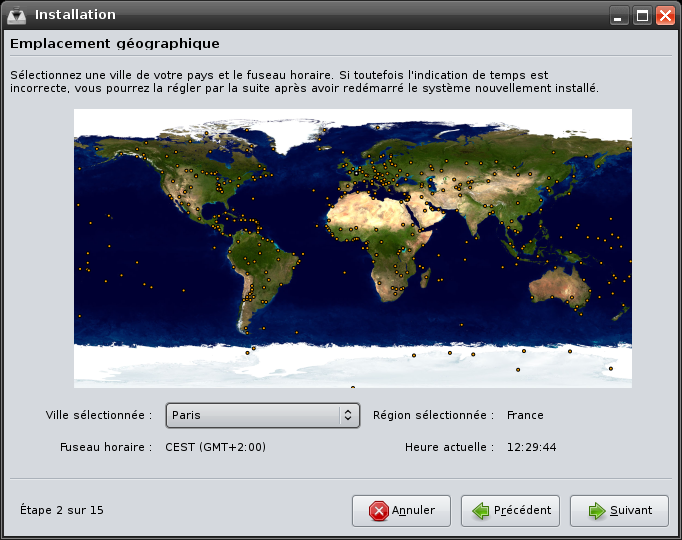Click the Fuseau horaire label

click(x=106, y=447)
